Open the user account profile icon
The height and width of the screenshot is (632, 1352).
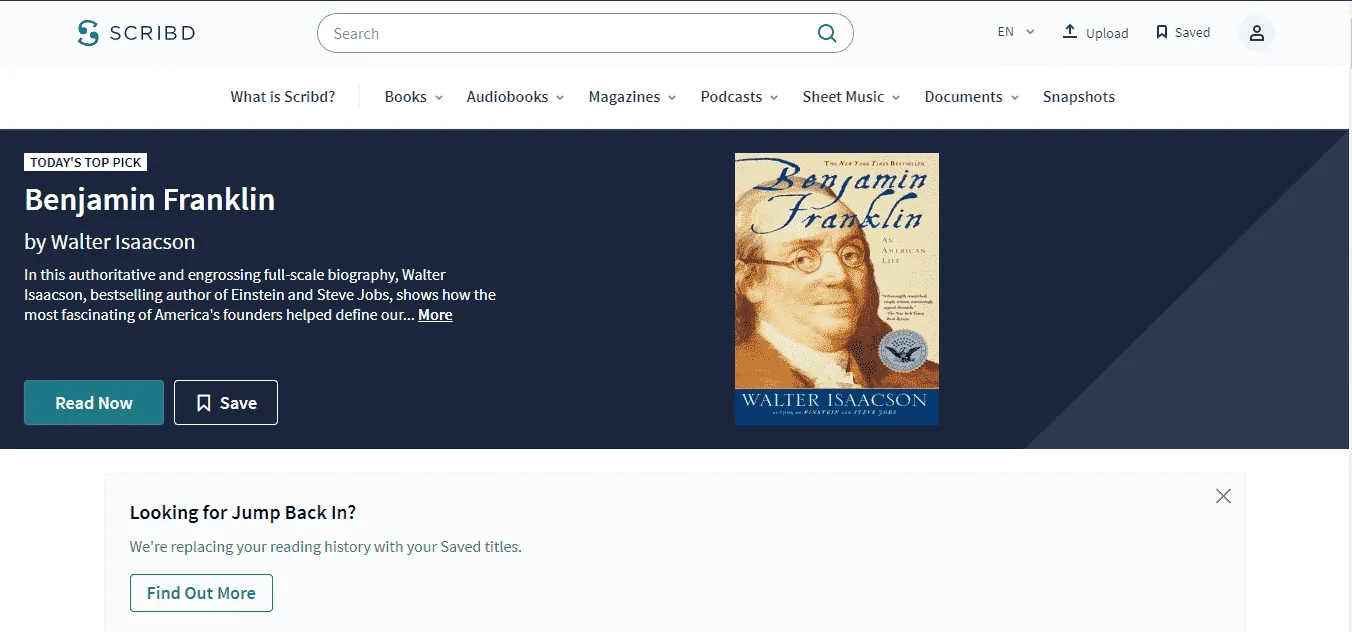coord(1257,33)
